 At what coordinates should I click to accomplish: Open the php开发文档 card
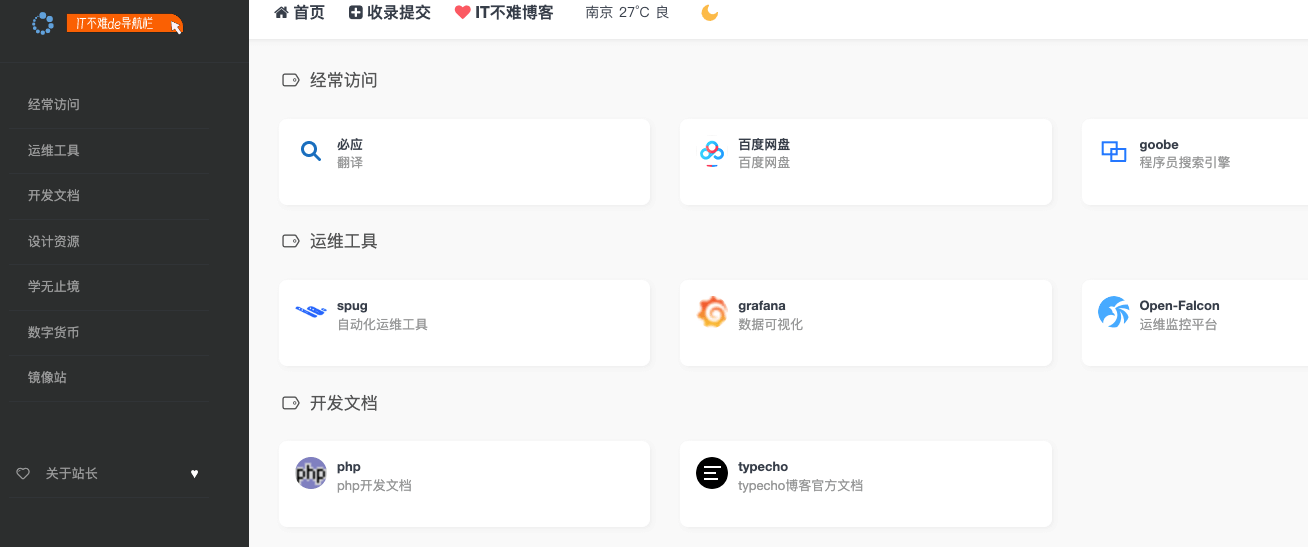coord(464,484)
